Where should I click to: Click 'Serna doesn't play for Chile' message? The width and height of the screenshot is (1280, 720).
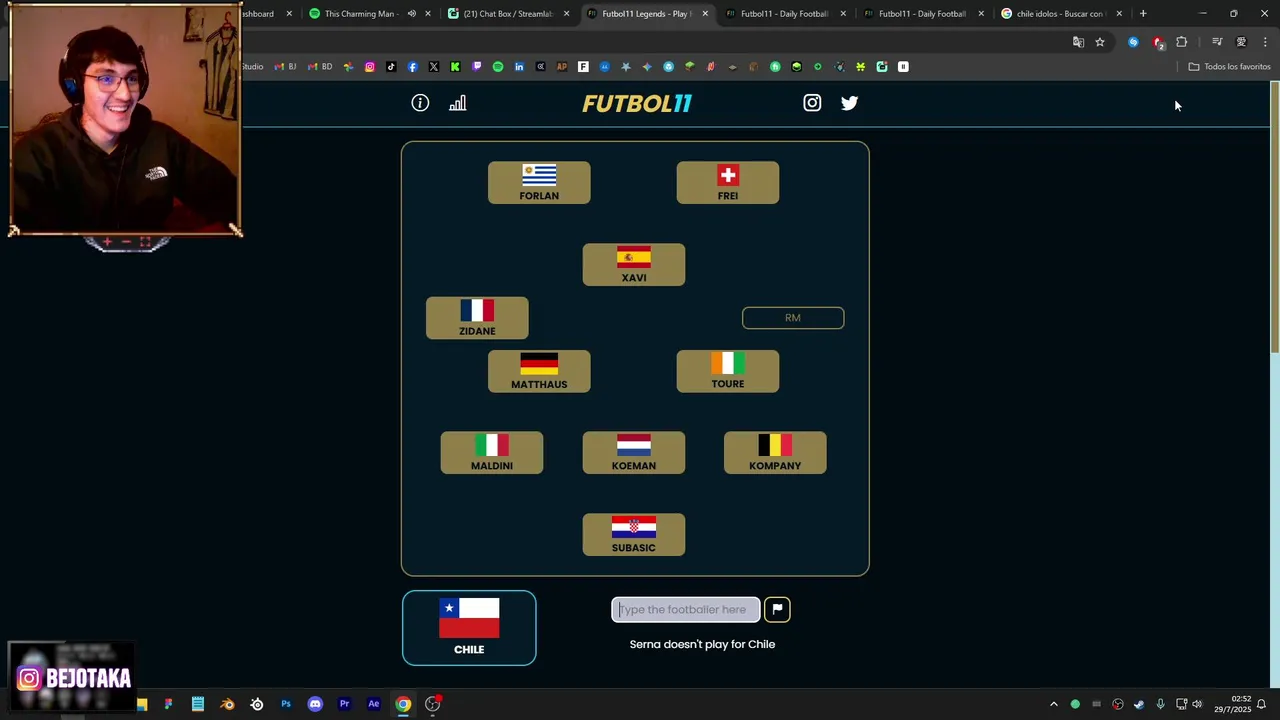coord(702,644)
